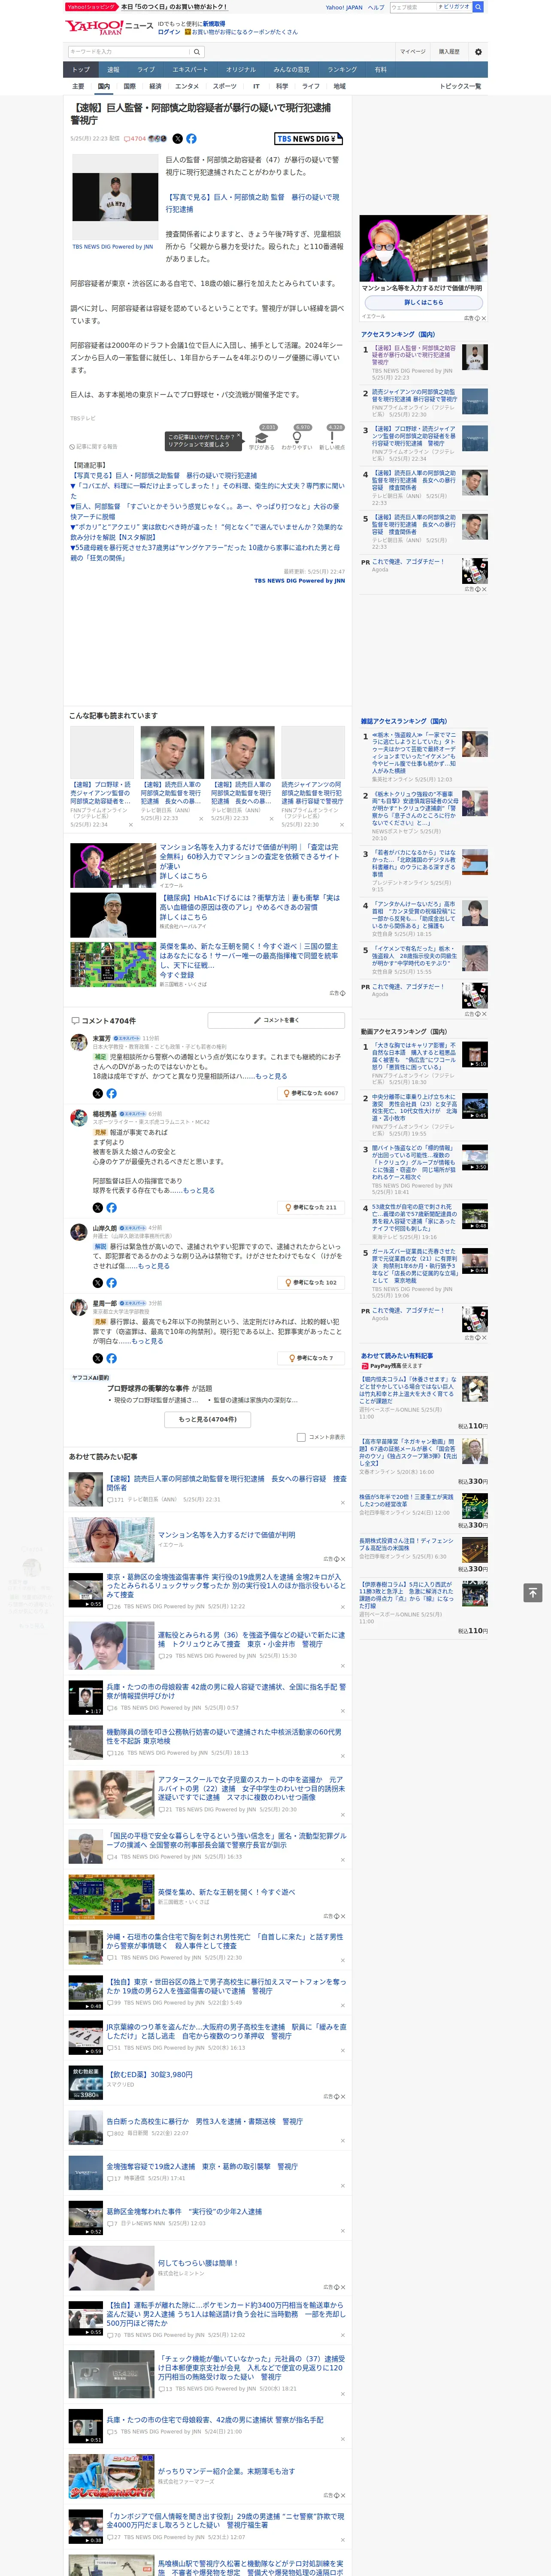Click the コメントを書く button

[x=276, y=1020]
